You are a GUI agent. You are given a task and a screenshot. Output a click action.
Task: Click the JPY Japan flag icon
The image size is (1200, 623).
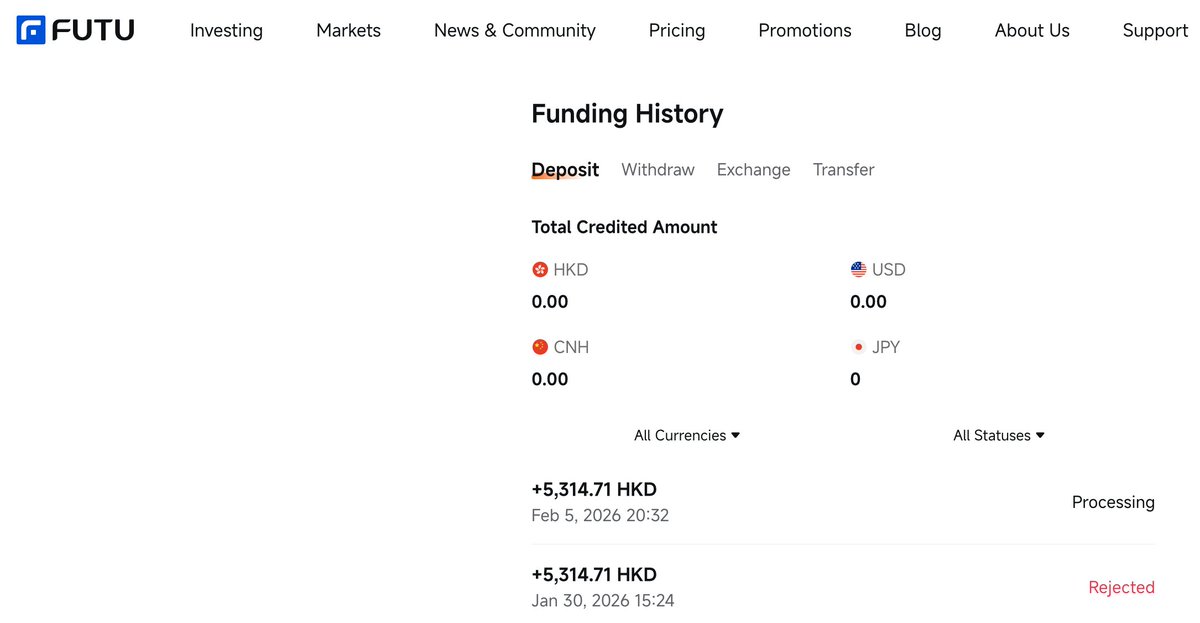coord(858,347)
